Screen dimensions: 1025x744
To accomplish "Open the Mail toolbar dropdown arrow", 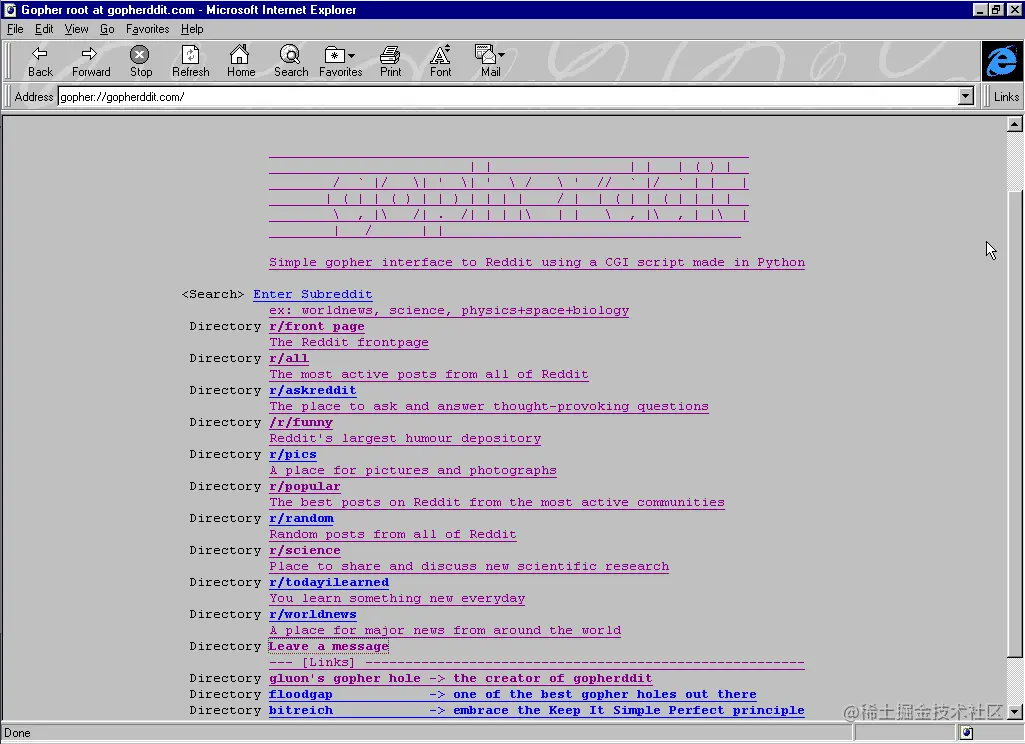I will [x=501, y=55].
